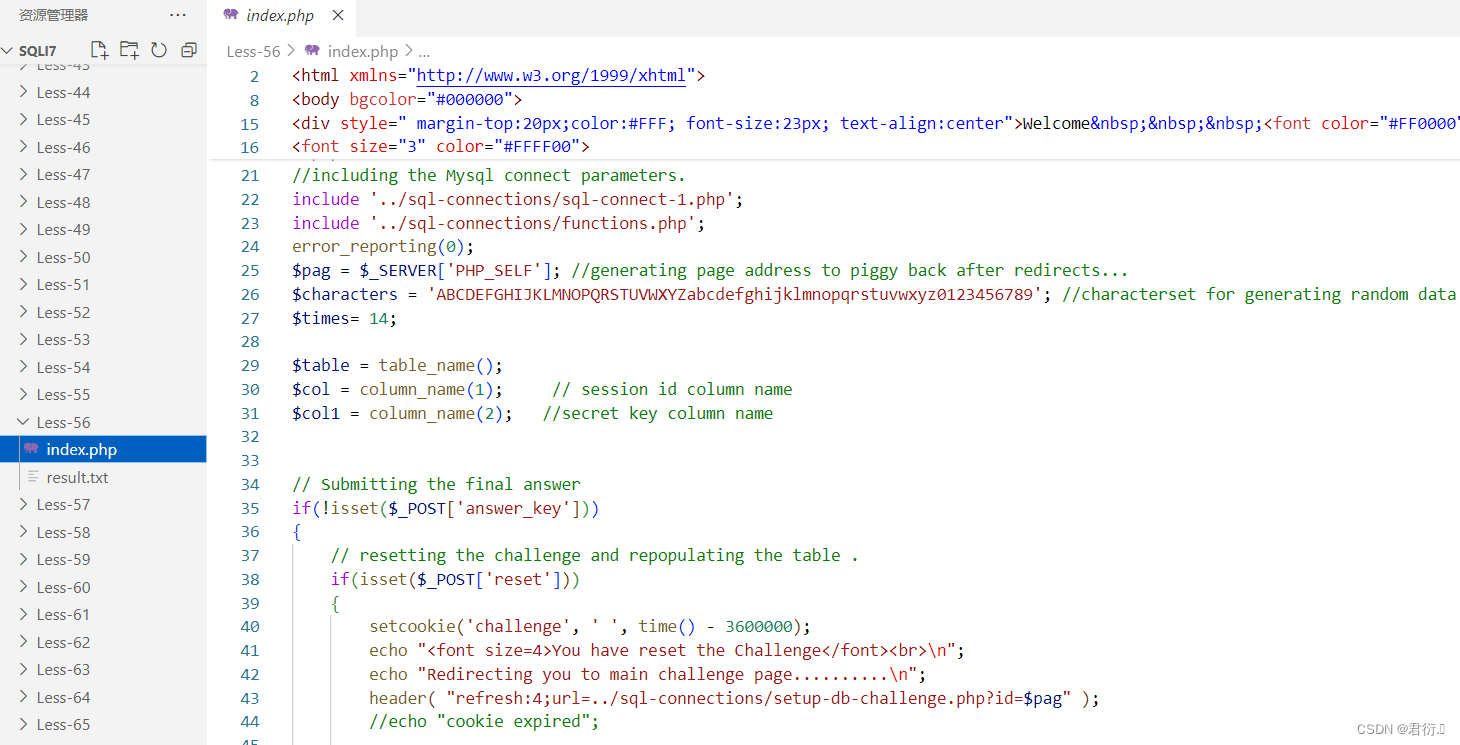
Task: Open the w3.org xhtml link in code
Action: (x=551, y=75)
